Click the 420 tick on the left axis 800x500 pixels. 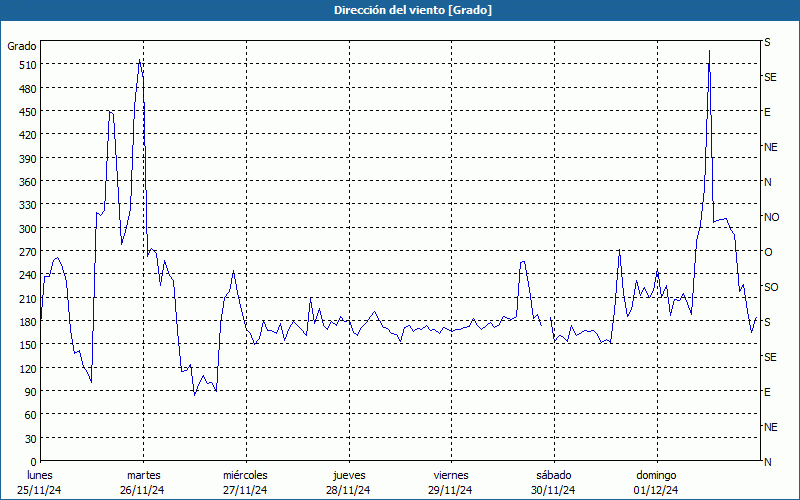pos(27,135)
